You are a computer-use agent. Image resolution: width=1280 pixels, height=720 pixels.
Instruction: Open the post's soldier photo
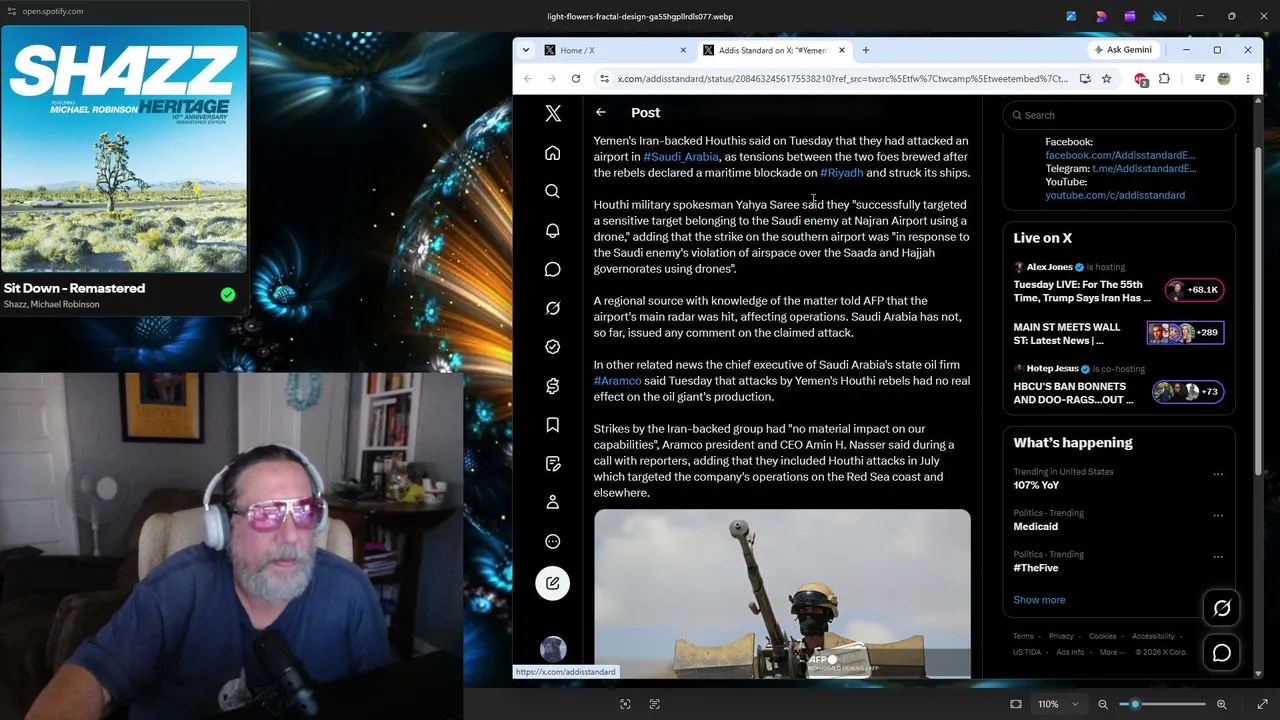782,594
